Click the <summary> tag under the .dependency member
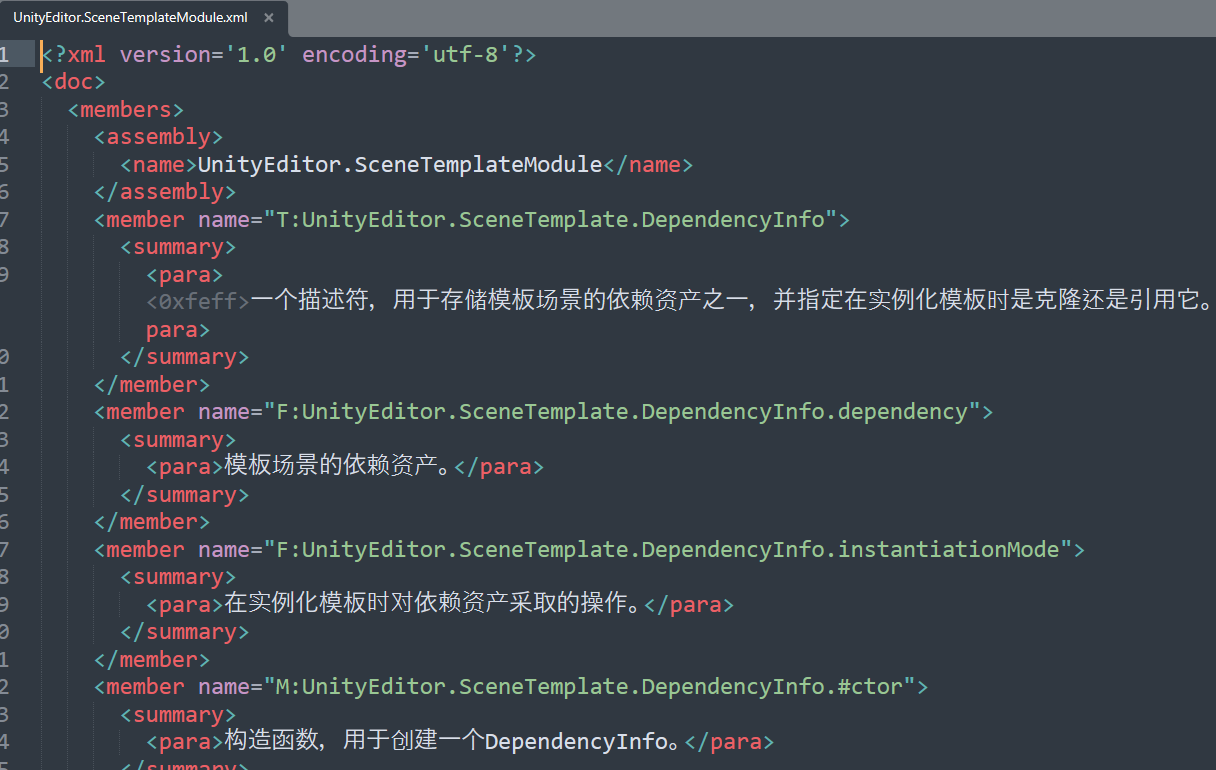Viewport: 1216px width, 770px height. tap(178, 440)
